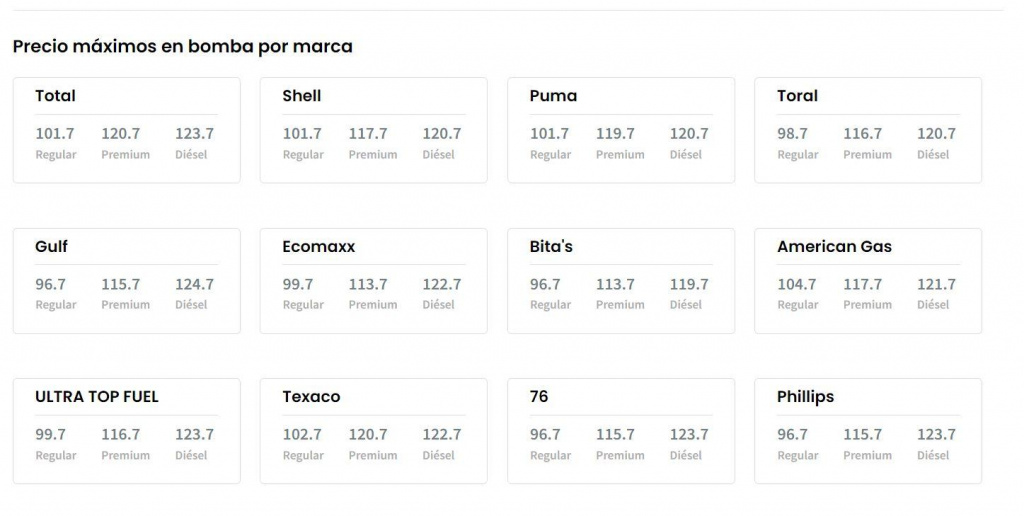Select the Diésel label in Total card
Image resolution: width=1024 pixels, height=516 pixels.
pyautogui.click(x=191, y=155)
